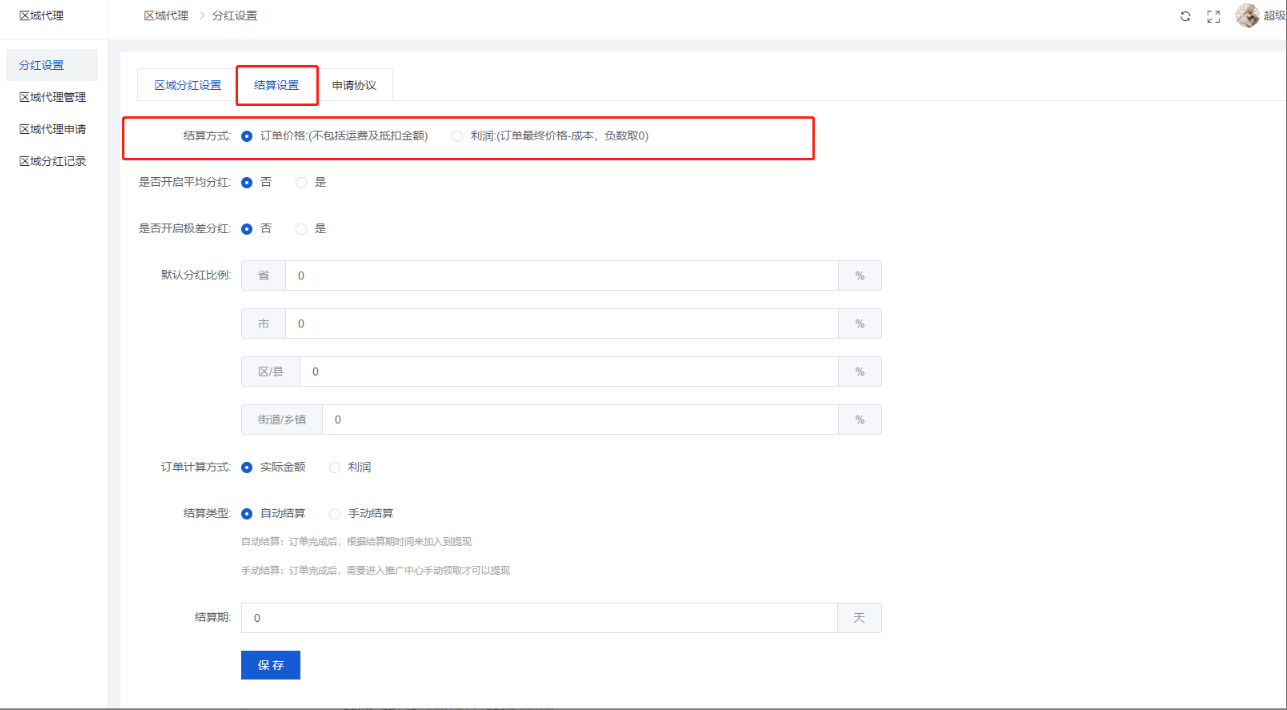The image size is (1287, 710).
Task: Click the refresh icon in top bar
Action: [1185, 17]
